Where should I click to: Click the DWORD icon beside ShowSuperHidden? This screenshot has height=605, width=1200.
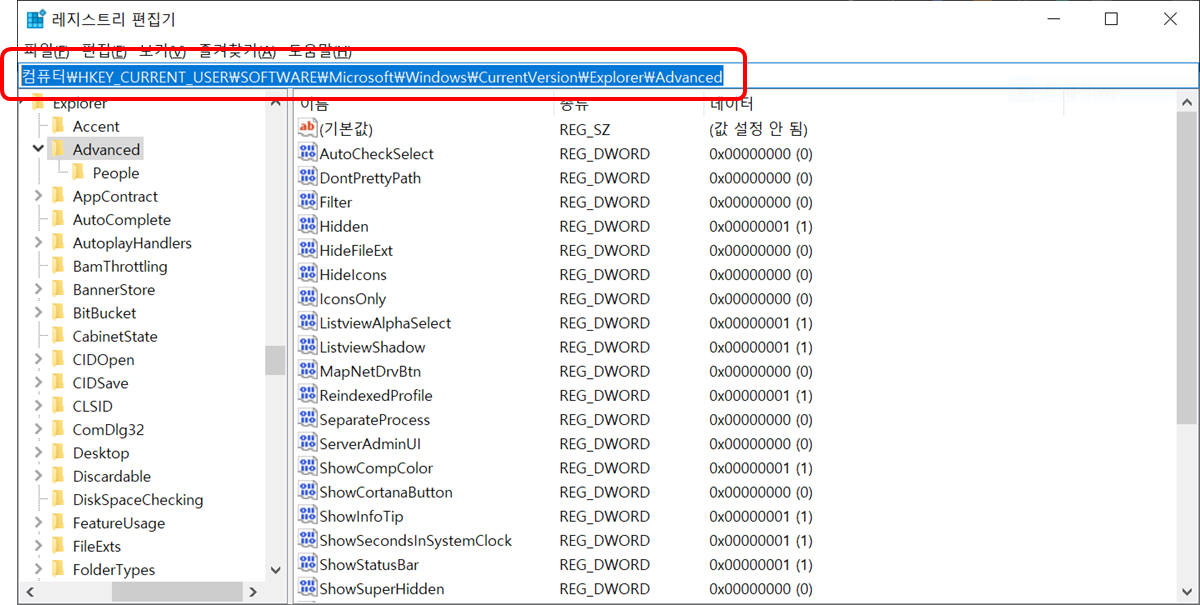307,588
